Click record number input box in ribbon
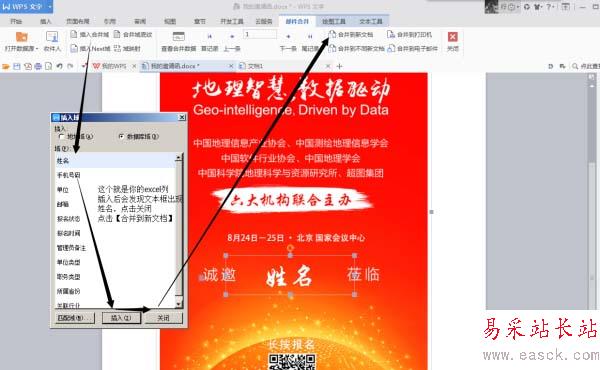The height and width of the screenshot is (370, 600). [260, 34]
